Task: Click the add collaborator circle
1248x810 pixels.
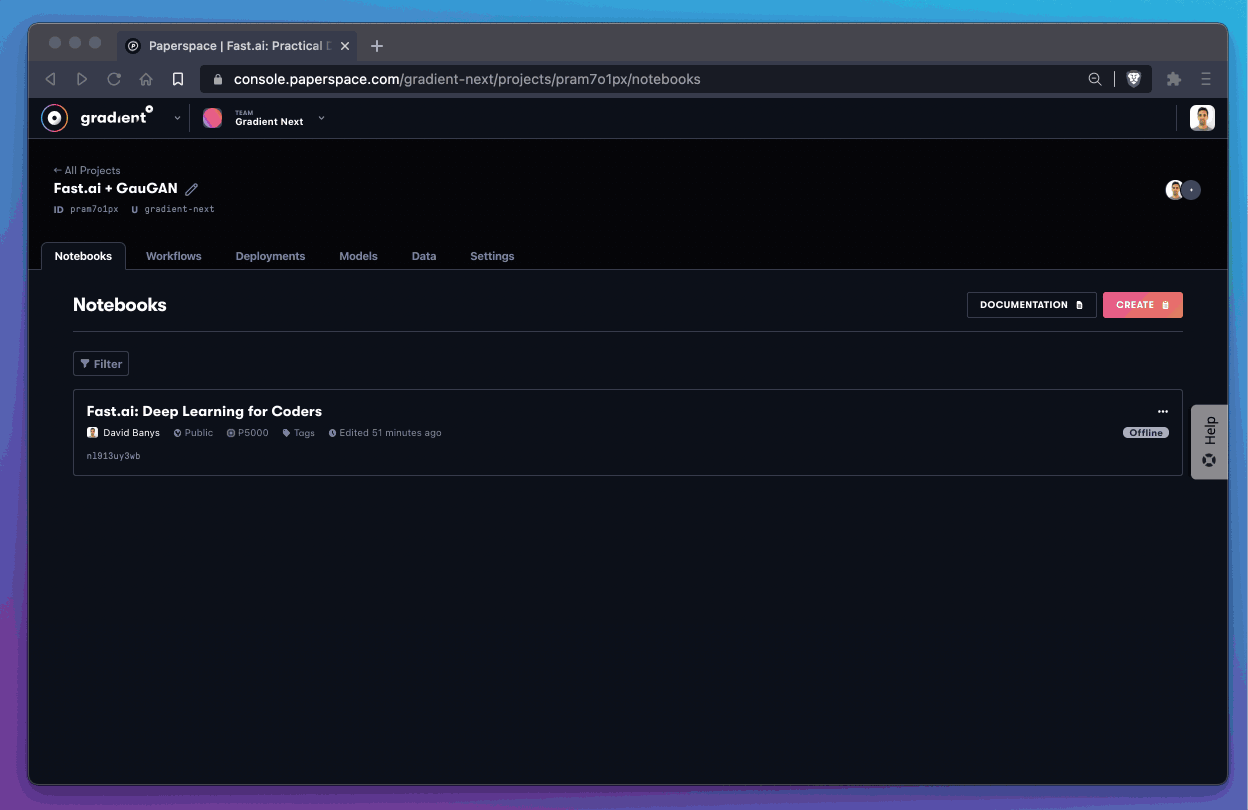Action: tap(1191, 190)
